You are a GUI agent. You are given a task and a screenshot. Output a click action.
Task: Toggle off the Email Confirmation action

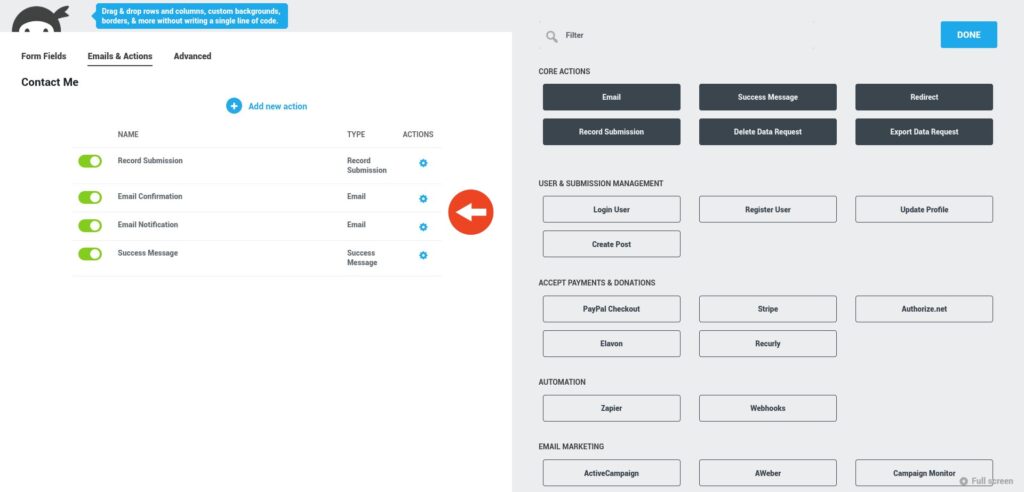(90, 198)
